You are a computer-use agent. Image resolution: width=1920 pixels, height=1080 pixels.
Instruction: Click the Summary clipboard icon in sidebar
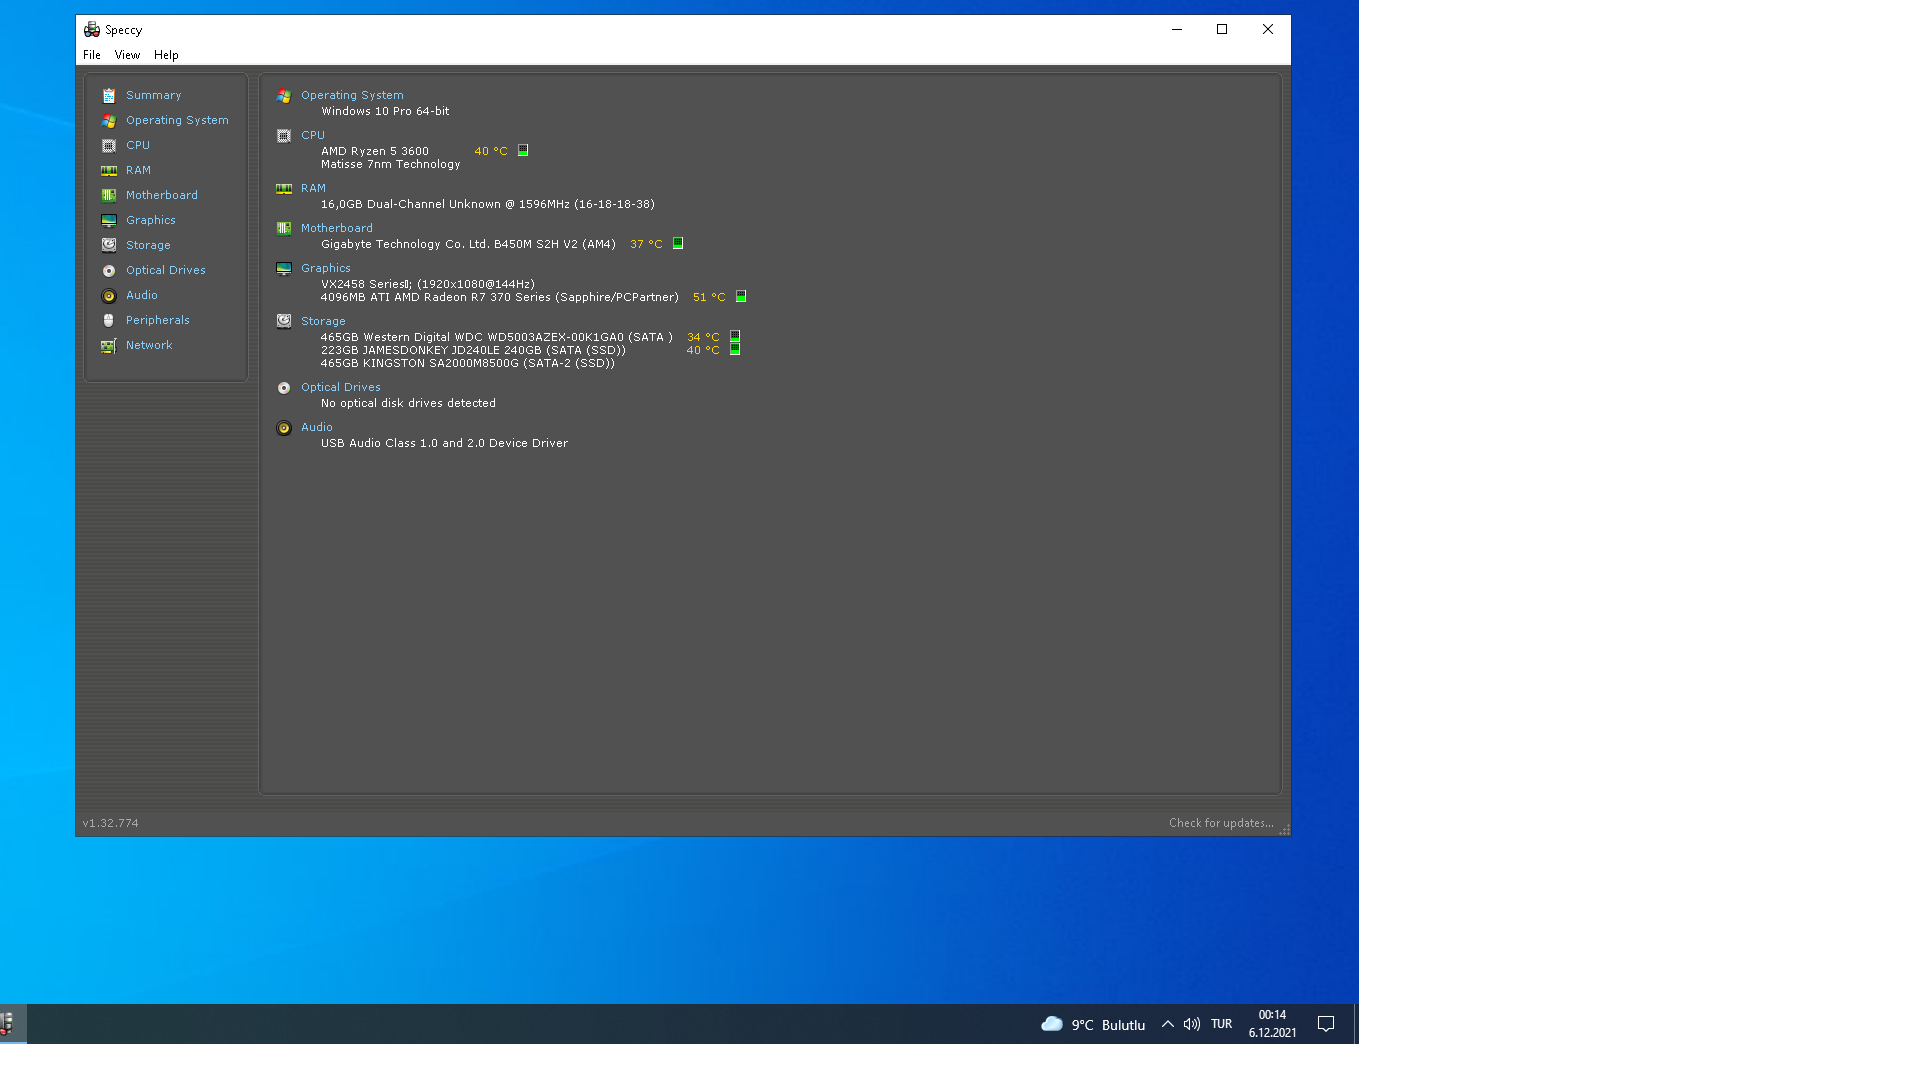point(109,96)
